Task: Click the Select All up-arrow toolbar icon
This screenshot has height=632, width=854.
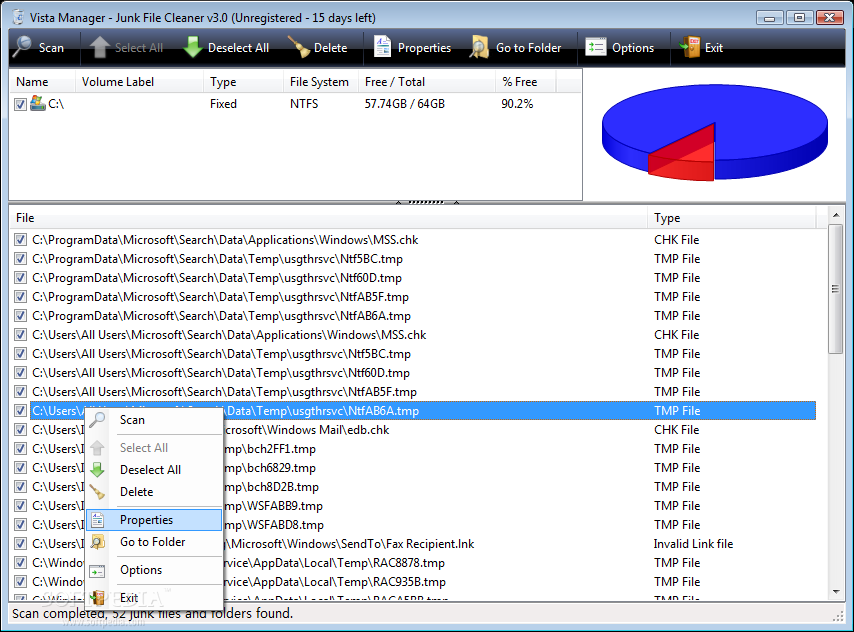Action: pos(99,47)
